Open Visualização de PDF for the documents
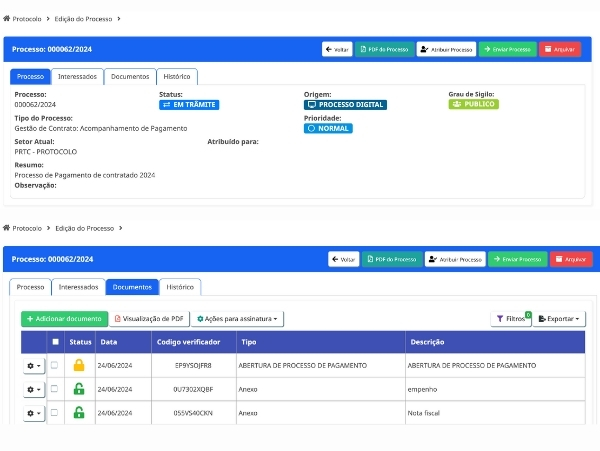Image resolution: width=600 pixels, height=451 pixels. 149,319
